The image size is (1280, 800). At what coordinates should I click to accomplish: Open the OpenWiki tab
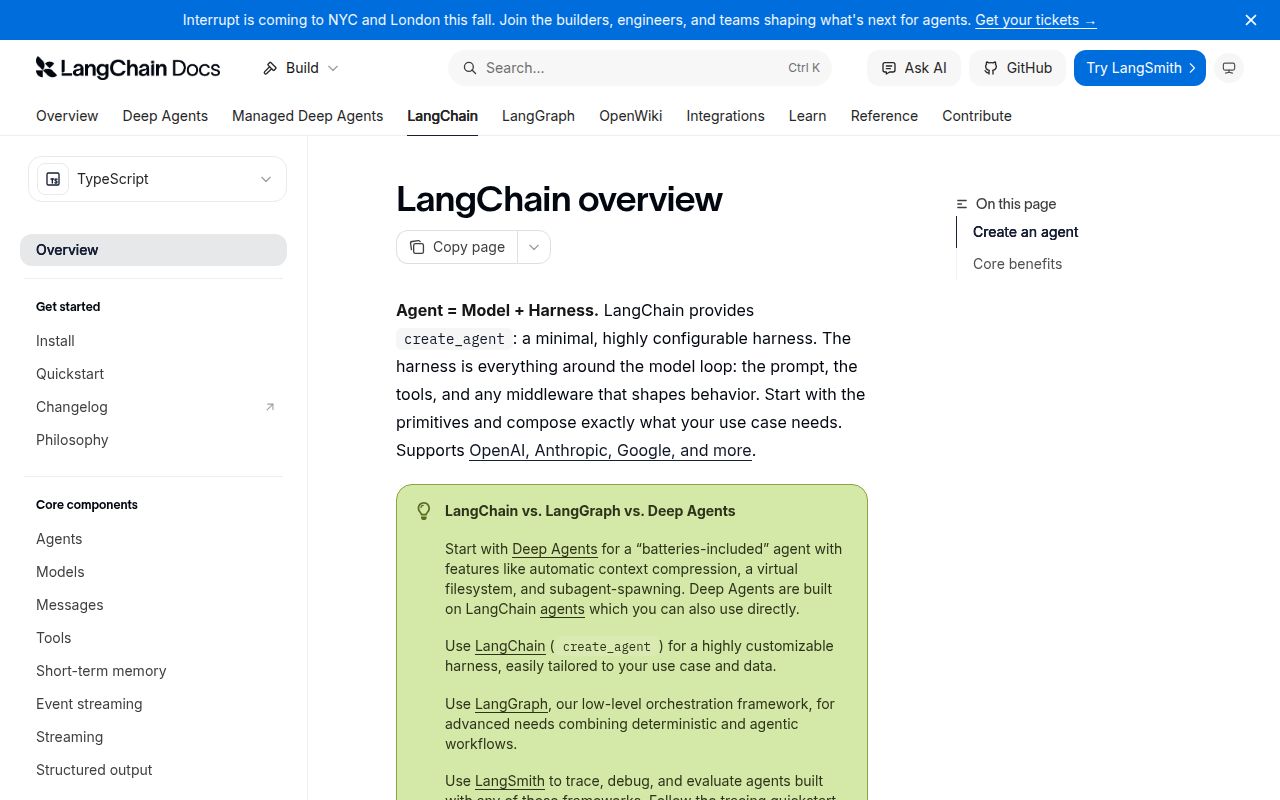pos(630,116)
